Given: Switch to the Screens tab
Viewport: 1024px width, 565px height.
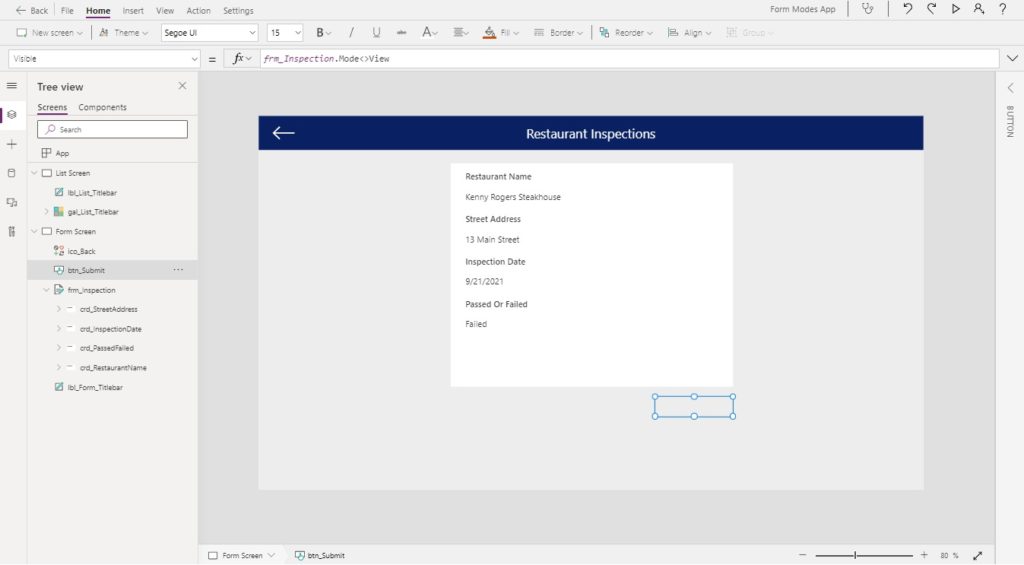Looking at the screenshot, I should click(x=52, y=107).
